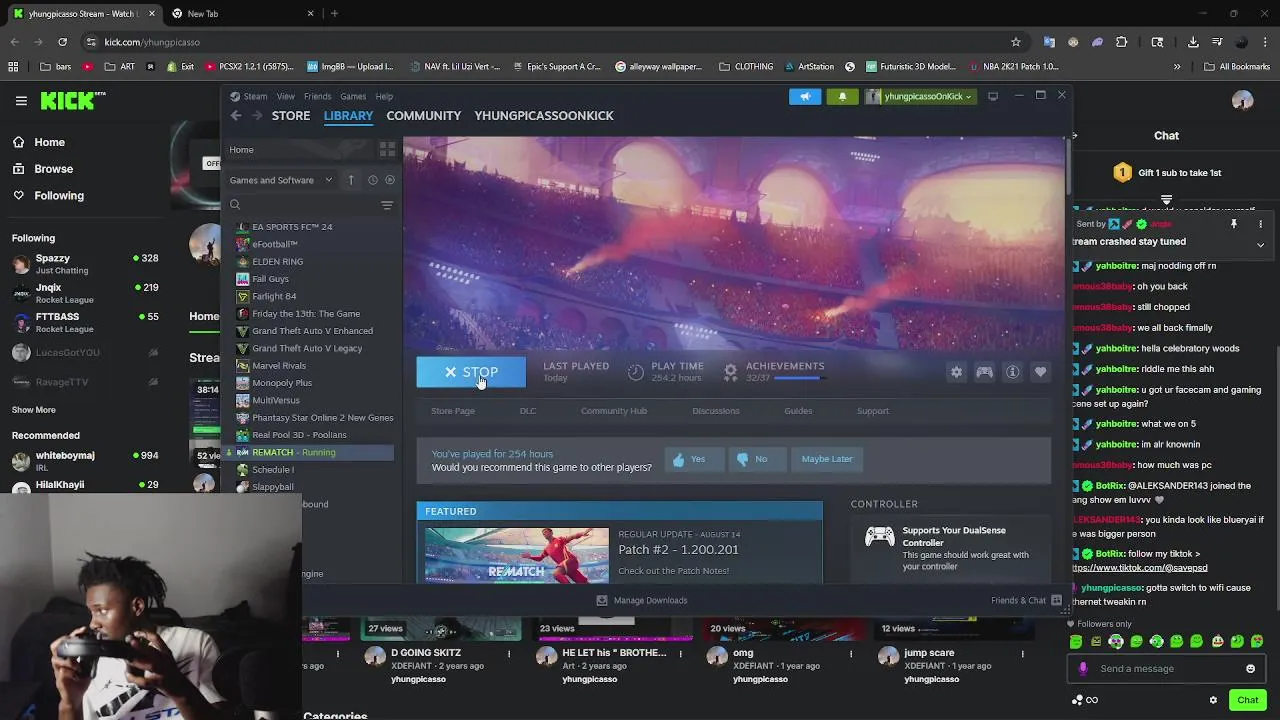Switch to the STORE tab
1280x720 pixels.
point(291,116)
